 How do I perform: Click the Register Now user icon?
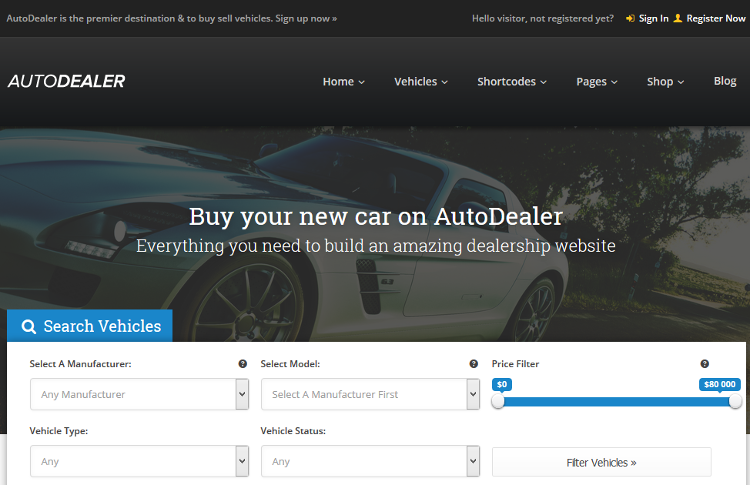click(x=677, y=18)
